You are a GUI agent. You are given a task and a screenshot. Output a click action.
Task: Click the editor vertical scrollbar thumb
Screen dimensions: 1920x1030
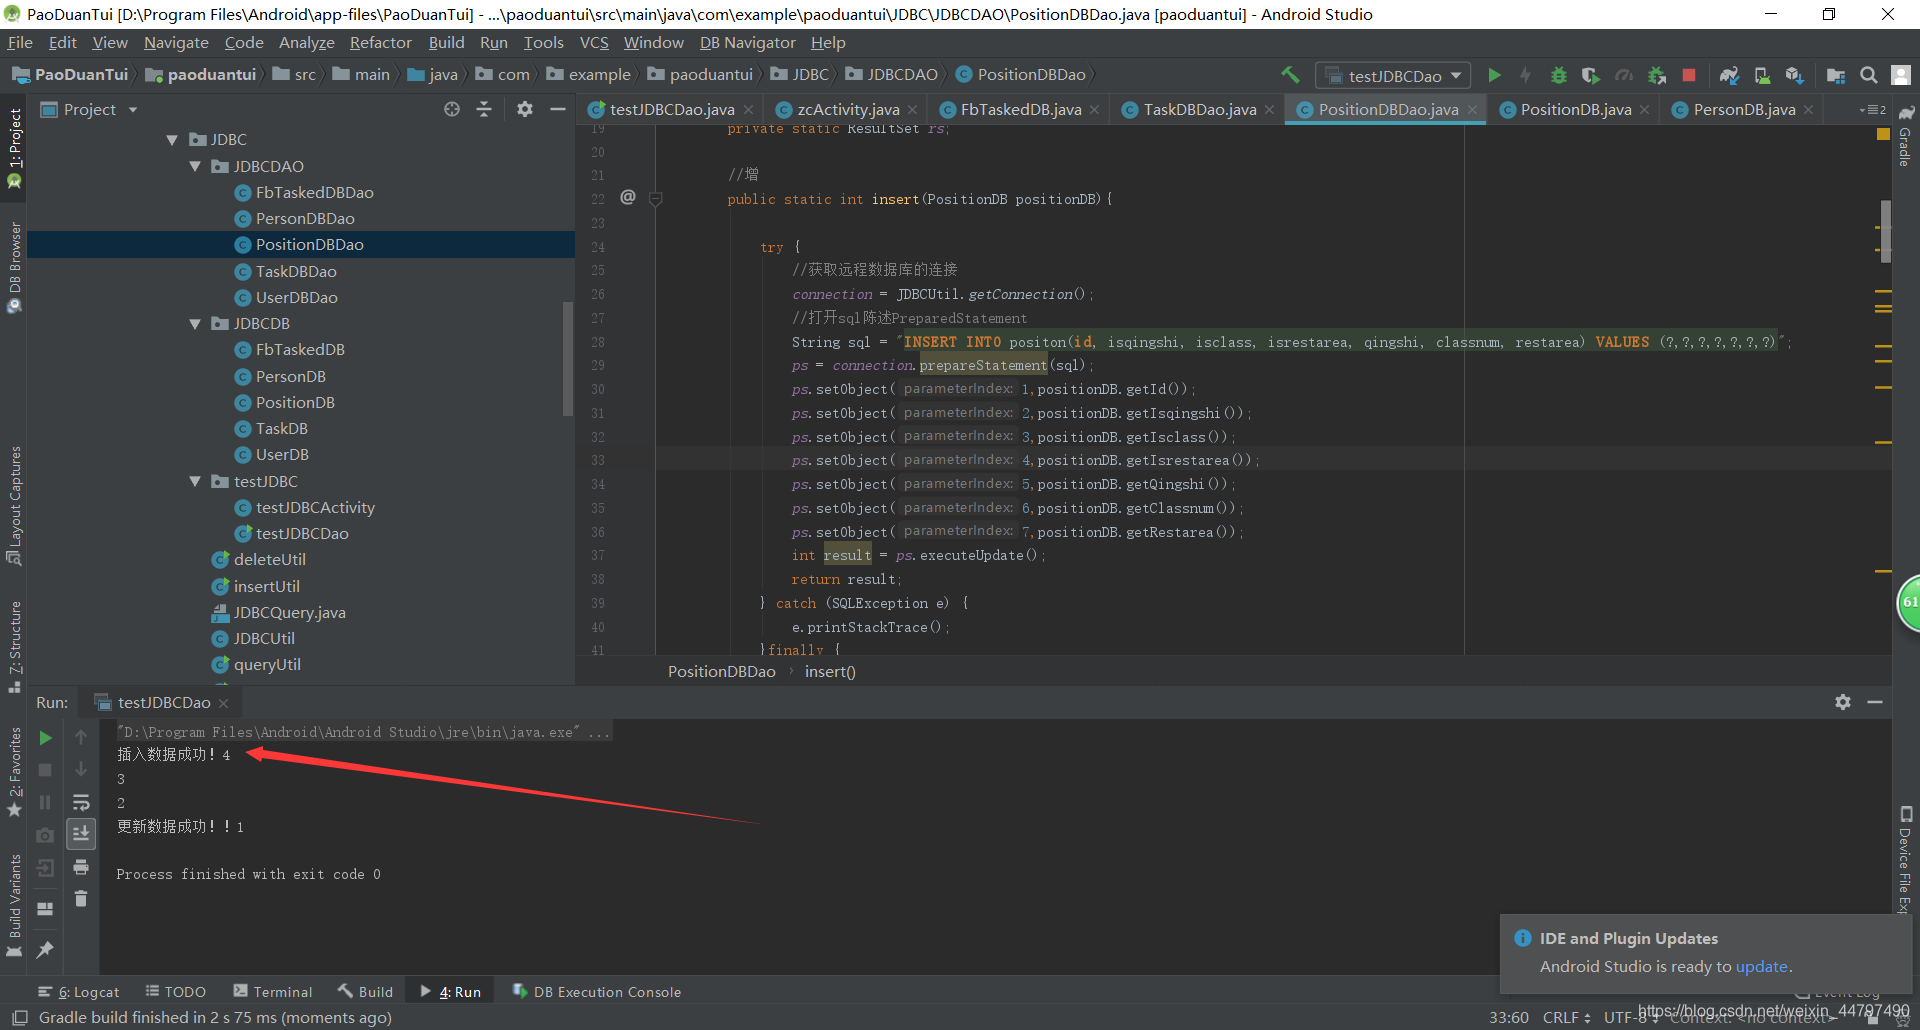pos(1886,231)
